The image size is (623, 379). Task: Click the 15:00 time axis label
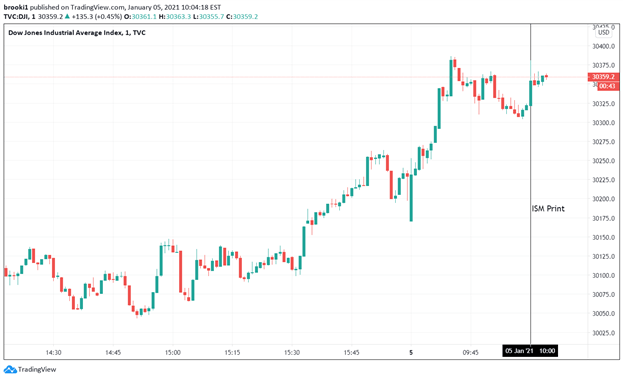172,352
